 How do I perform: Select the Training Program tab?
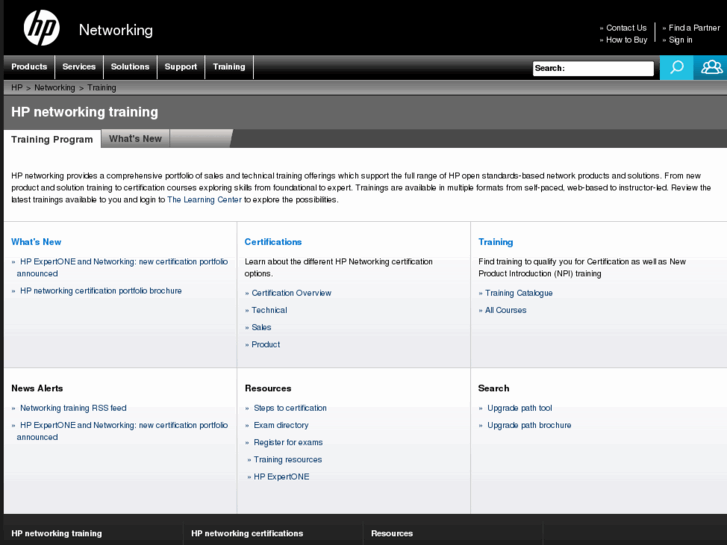(x=52, y=139)
